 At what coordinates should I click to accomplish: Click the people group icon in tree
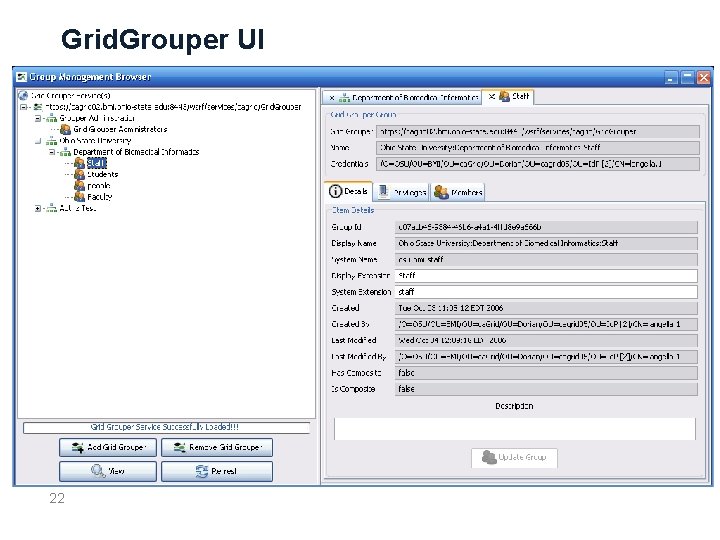(79, 186)
